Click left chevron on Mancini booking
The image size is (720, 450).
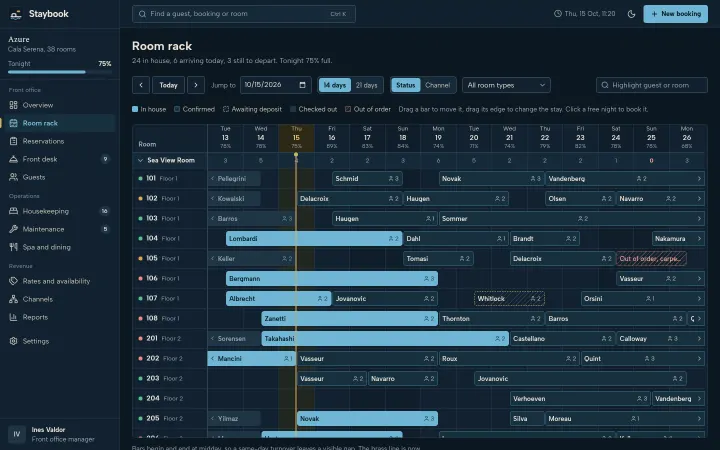(x=212, y=359)
